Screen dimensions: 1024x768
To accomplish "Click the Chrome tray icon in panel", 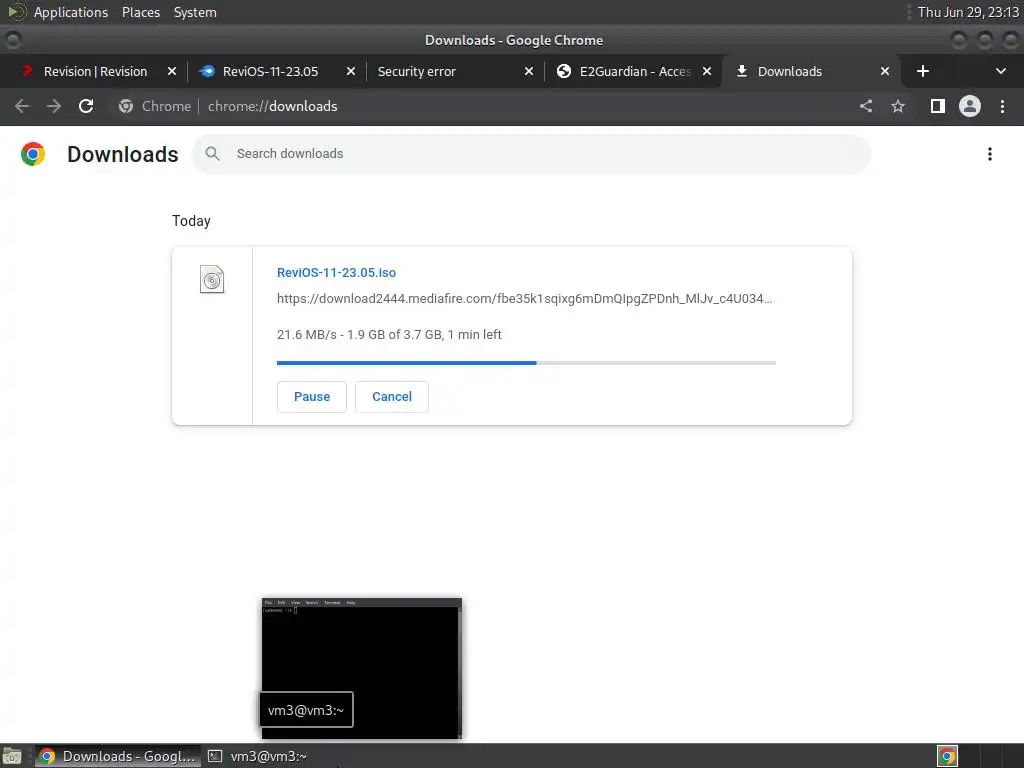I will coord(948,756).
